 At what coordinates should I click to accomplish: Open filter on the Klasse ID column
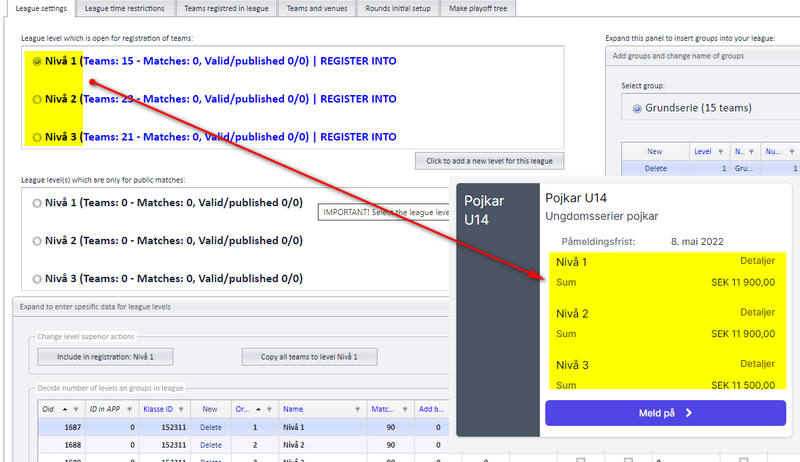(x=181, y=409)
